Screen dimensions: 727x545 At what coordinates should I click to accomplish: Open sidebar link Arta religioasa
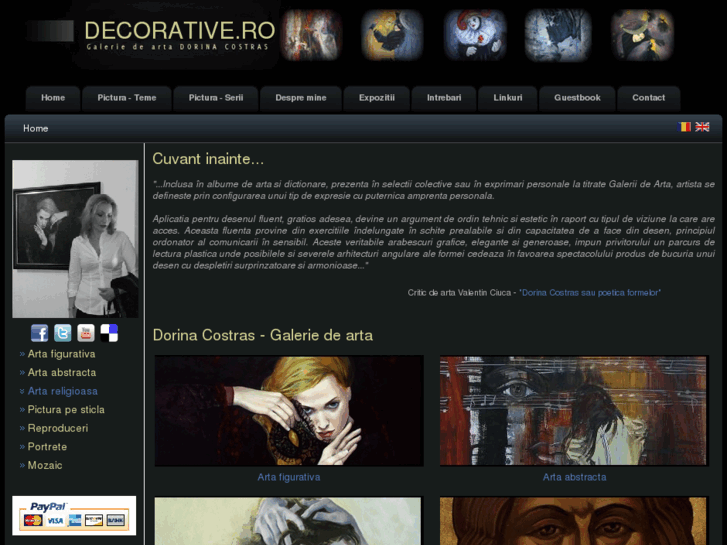click(x=63, y=391)
